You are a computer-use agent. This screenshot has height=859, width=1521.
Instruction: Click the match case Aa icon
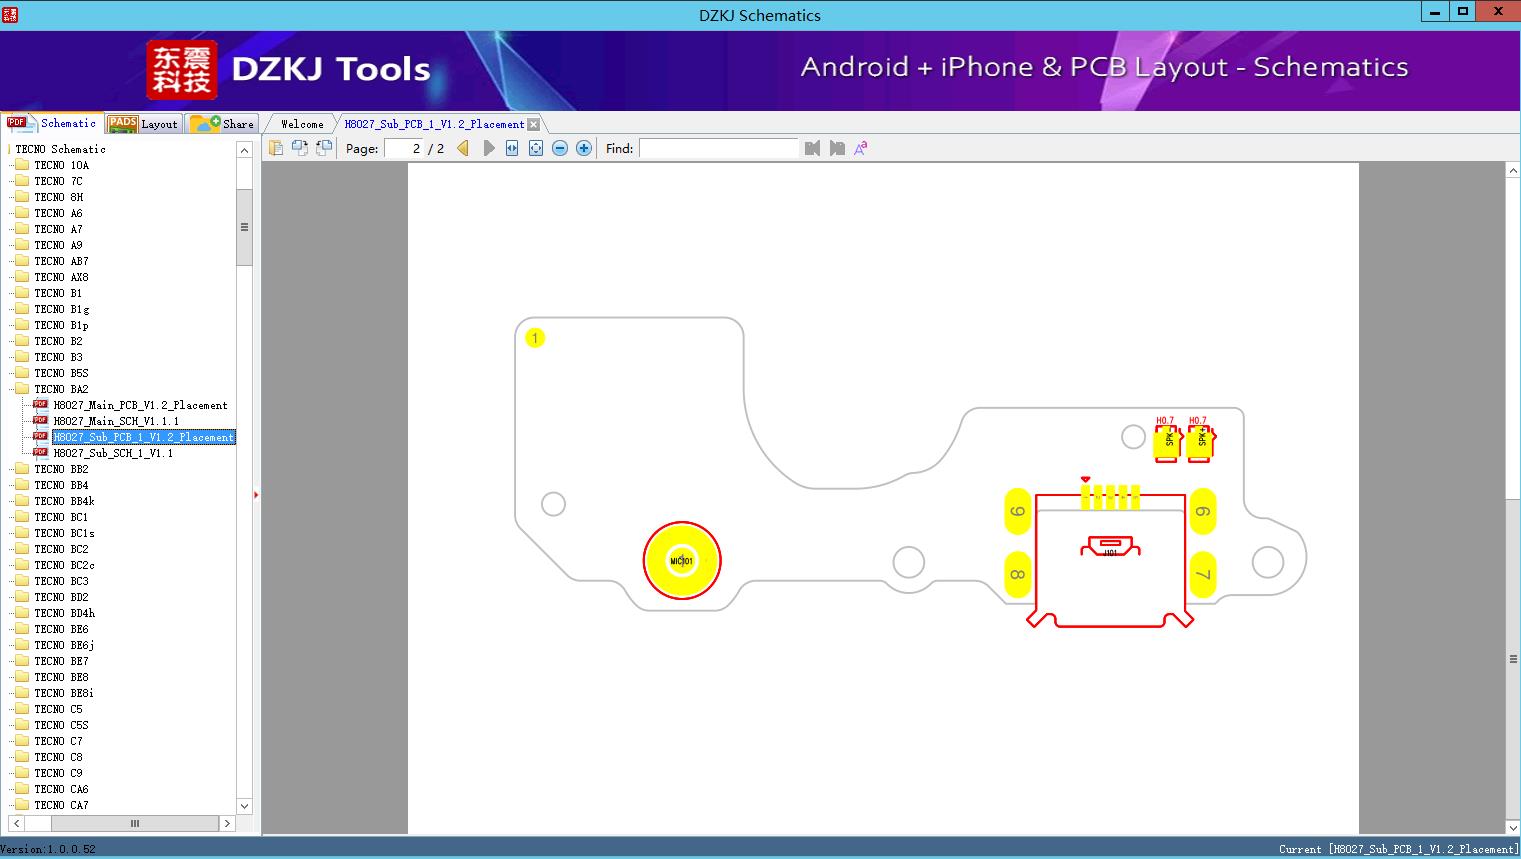[860, 148]
